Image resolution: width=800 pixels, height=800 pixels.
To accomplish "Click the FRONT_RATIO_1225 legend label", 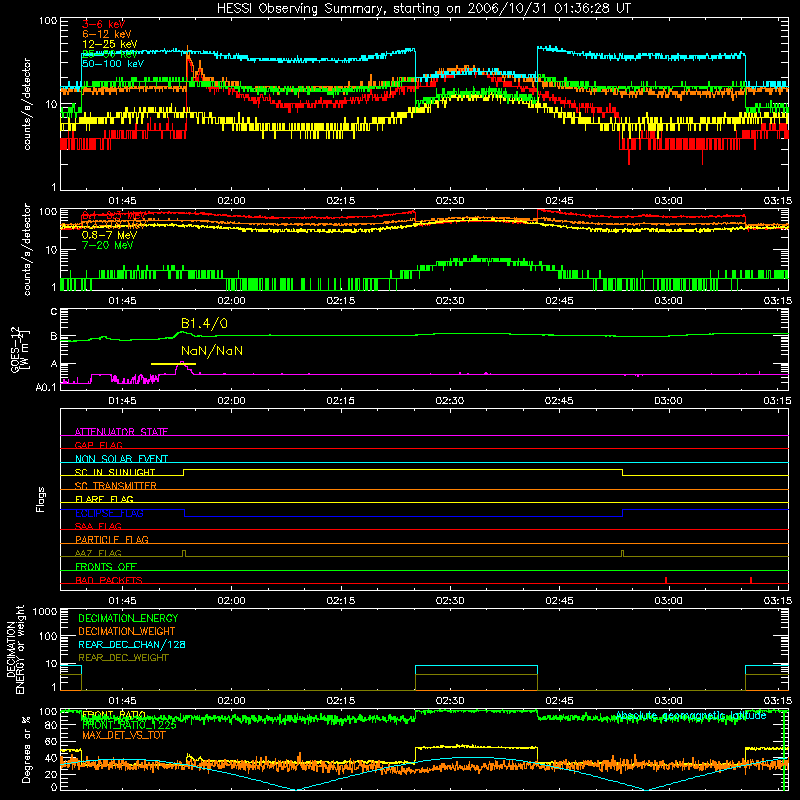I will point(129,725).
